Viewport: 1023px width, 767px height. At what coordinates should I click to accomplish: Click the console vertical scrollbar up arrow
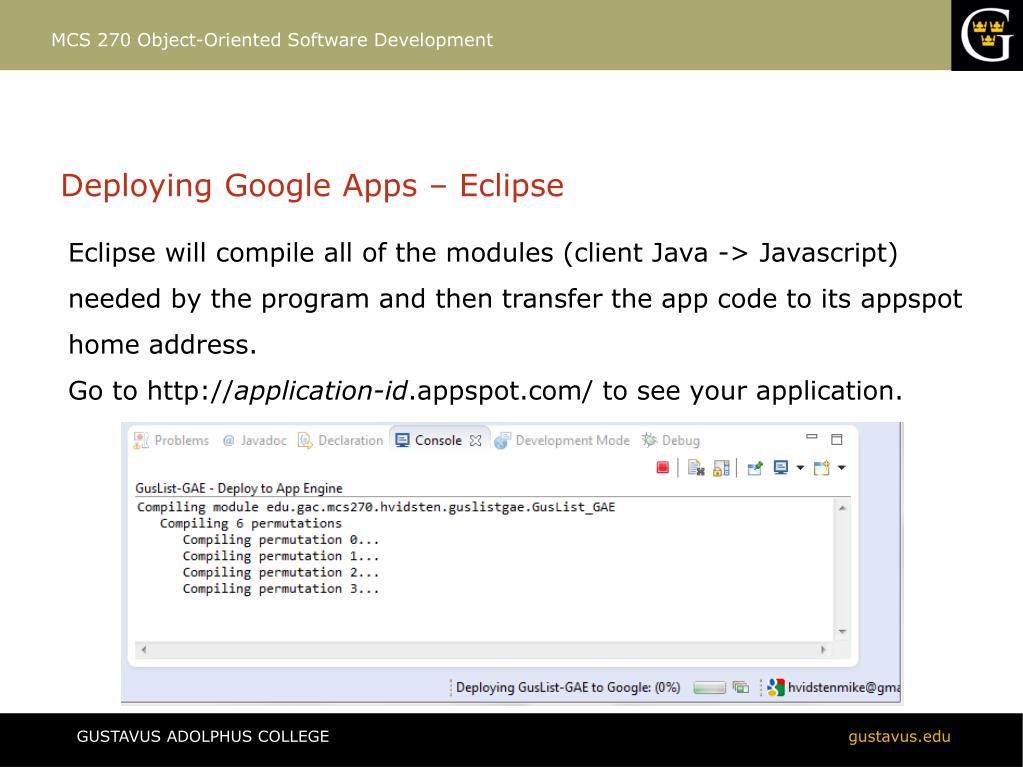point(842,507)
